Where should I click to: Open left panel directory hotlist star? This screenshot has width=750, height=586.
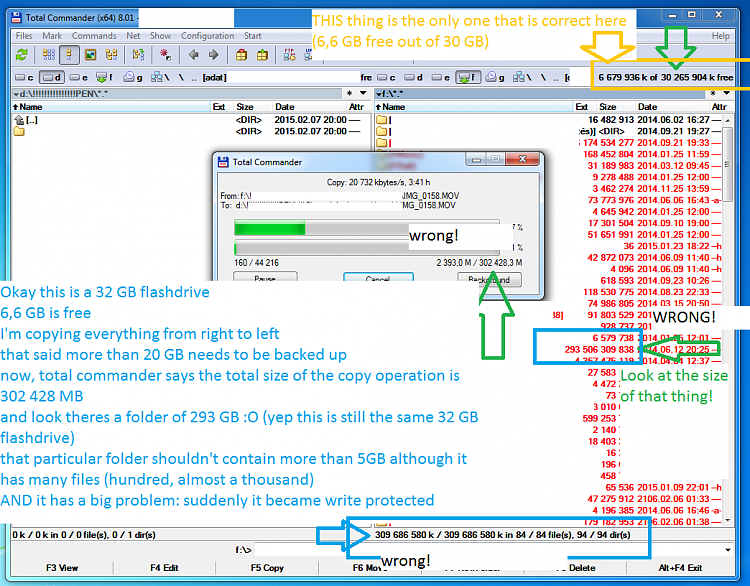point(350,93)
